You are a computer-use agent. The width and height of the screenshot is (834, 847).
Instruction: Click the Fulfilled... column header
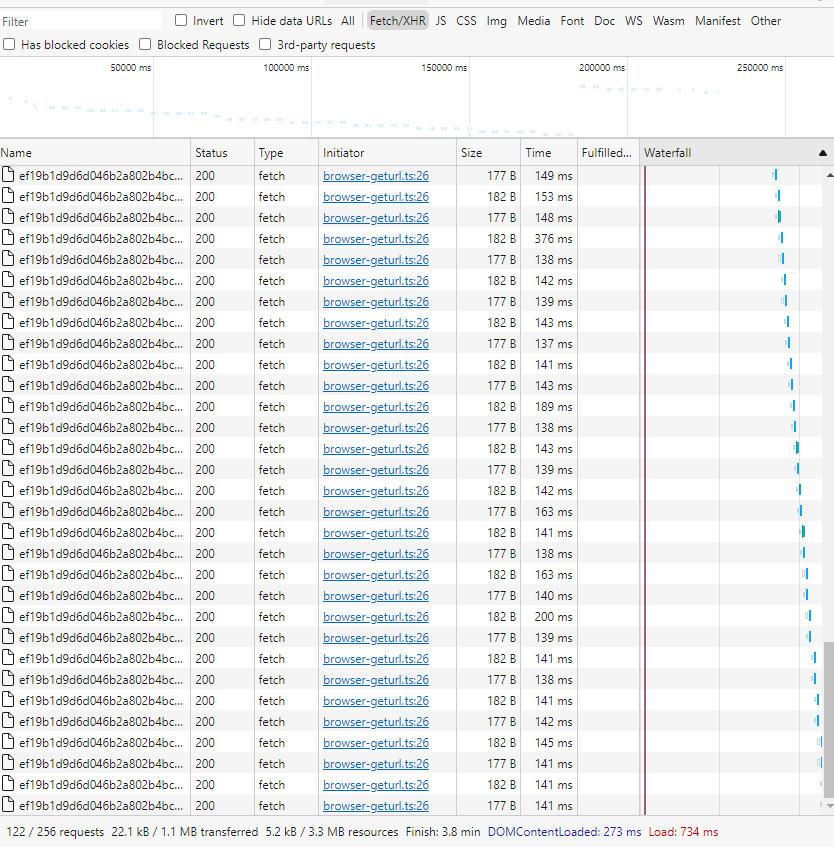pyautogui.click(x=608, y=153)
